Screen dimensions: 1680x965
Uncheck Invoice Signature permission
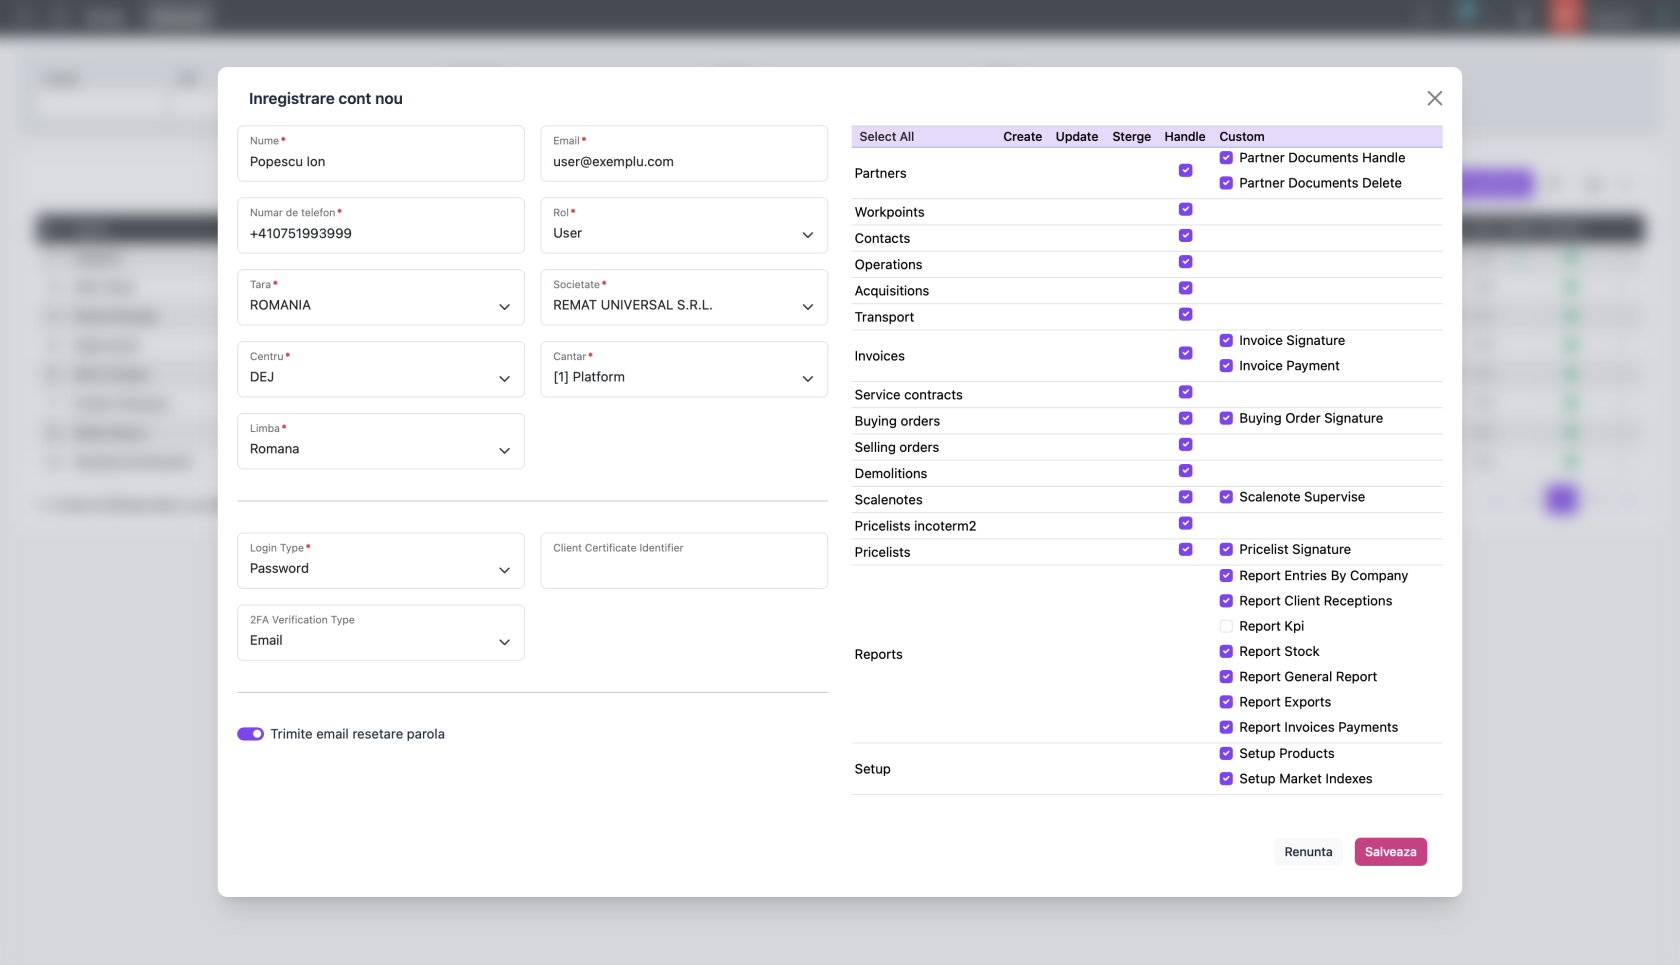coord(1226,341)
